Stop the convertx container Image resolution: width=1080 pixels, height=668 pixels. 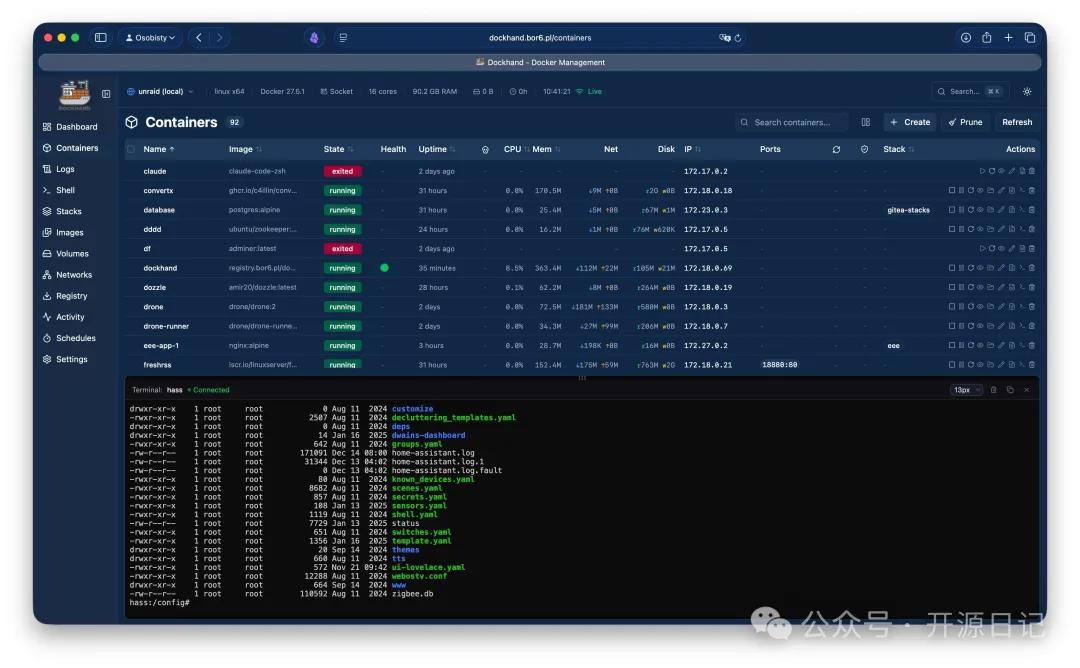click(952, 190)
